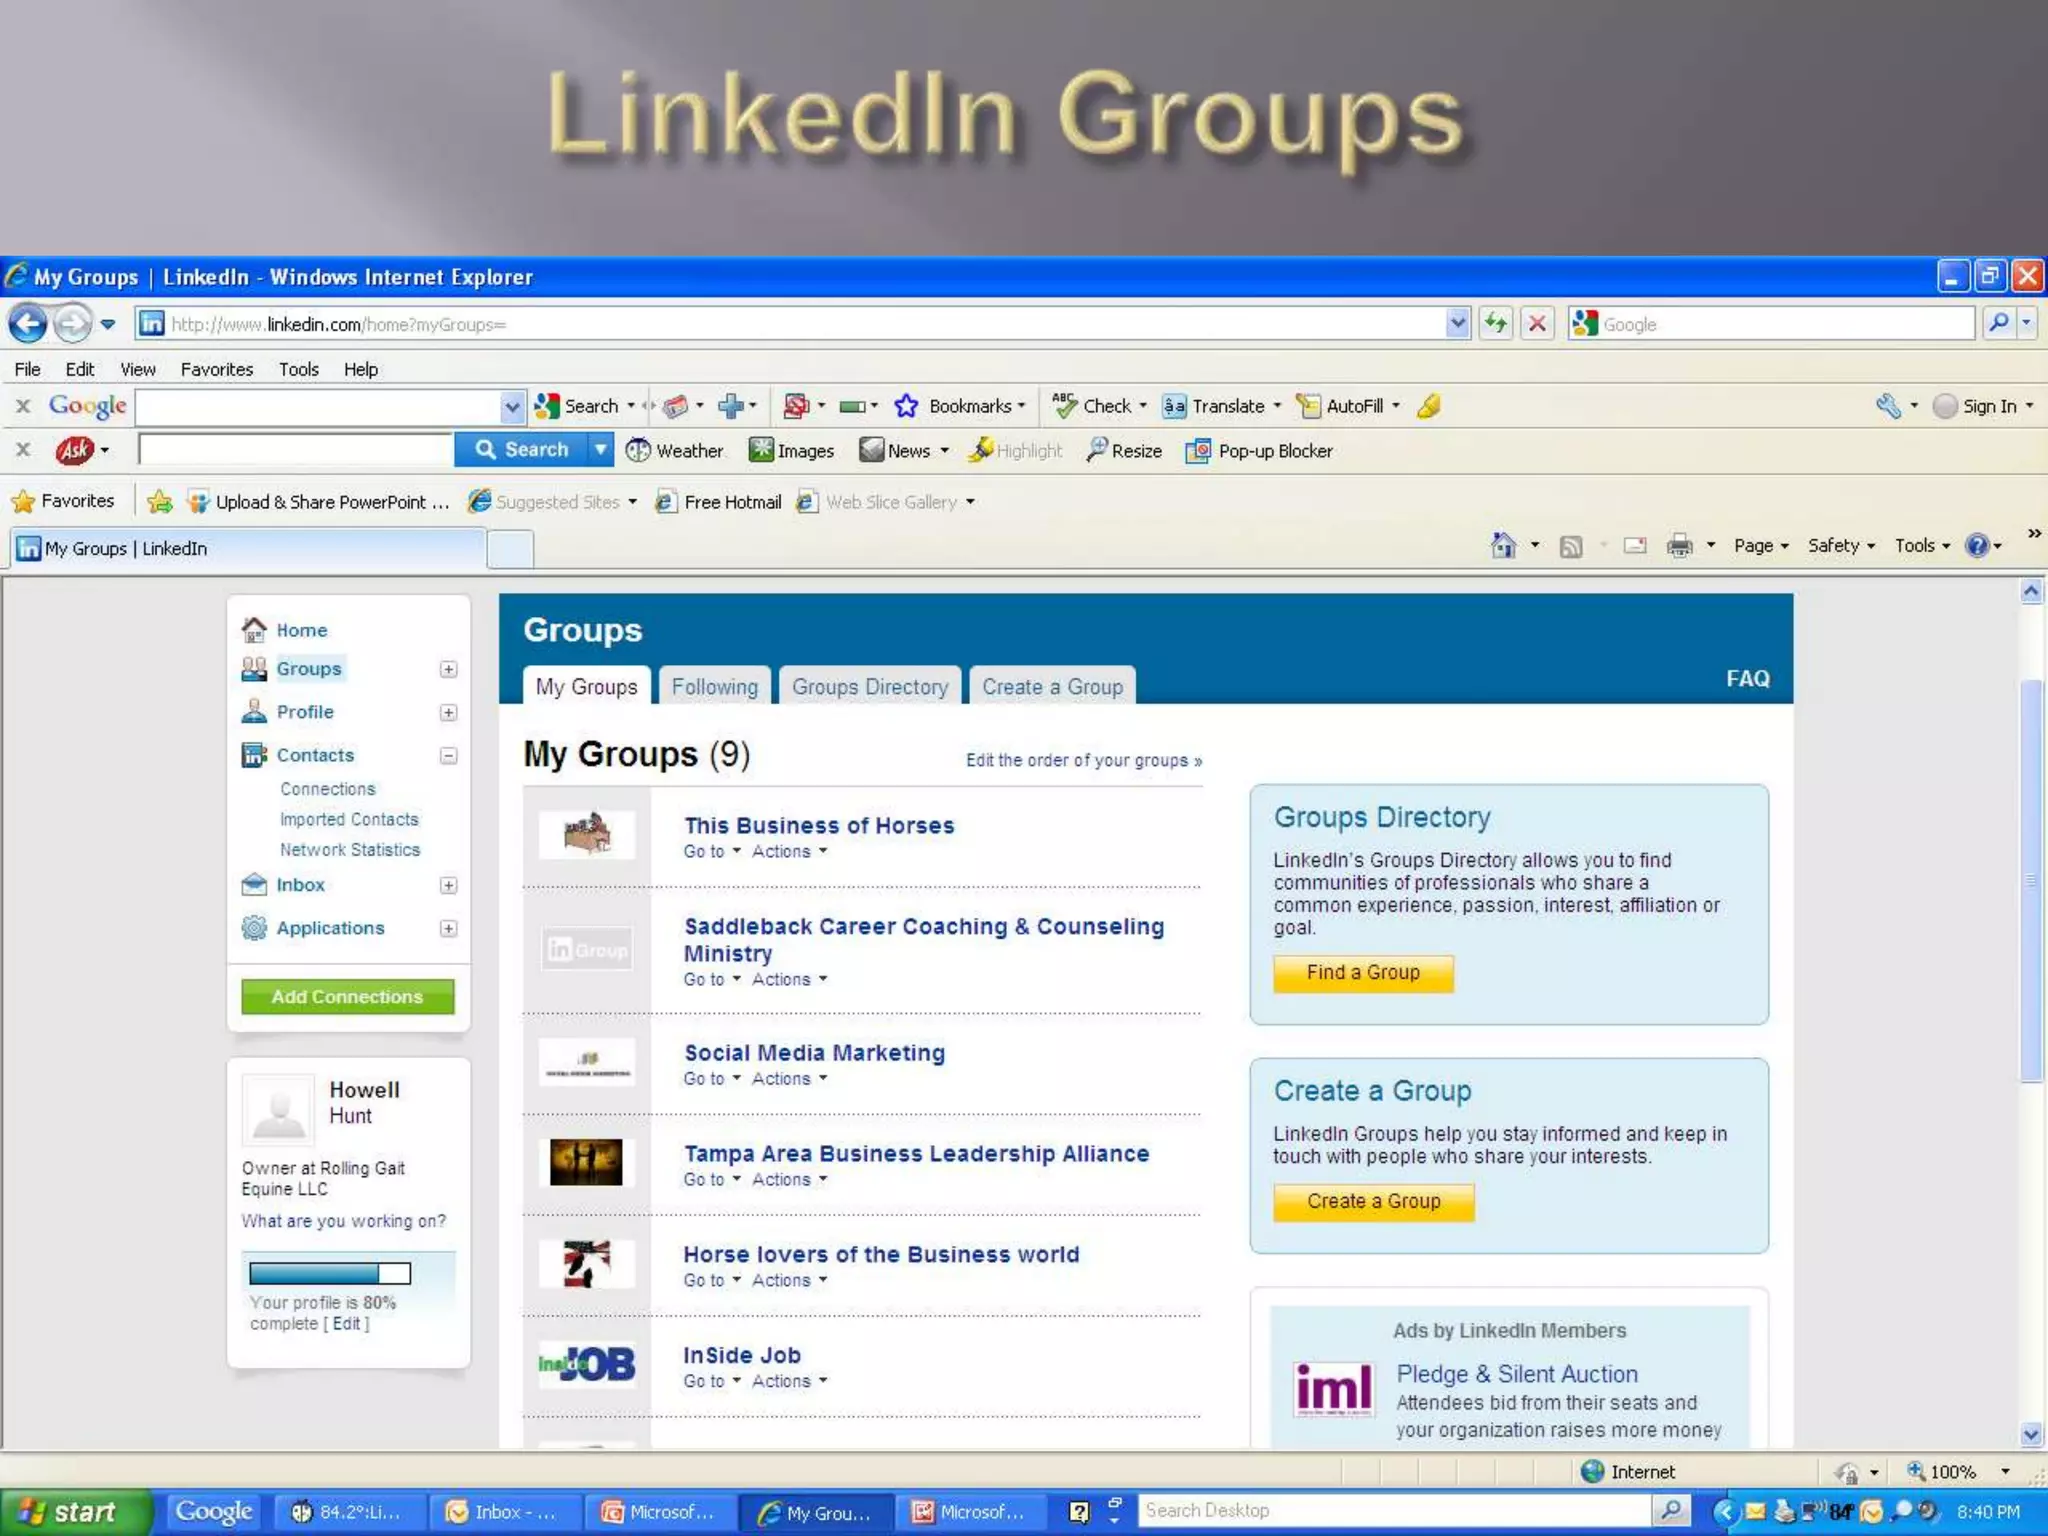Open the address bar history dropdown arrow
This screenshot has width=2048, height=1536.
tap(1457, 323)
